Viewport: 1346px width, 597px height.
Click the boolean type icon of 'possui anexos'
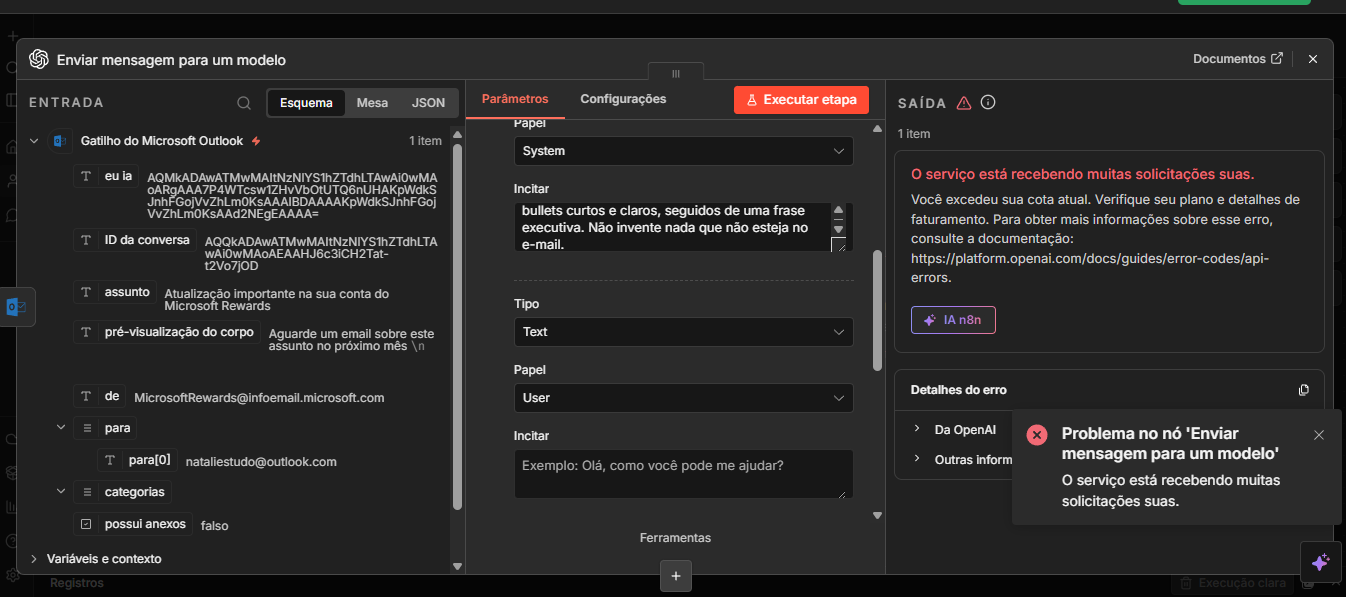tap(87, 524)
